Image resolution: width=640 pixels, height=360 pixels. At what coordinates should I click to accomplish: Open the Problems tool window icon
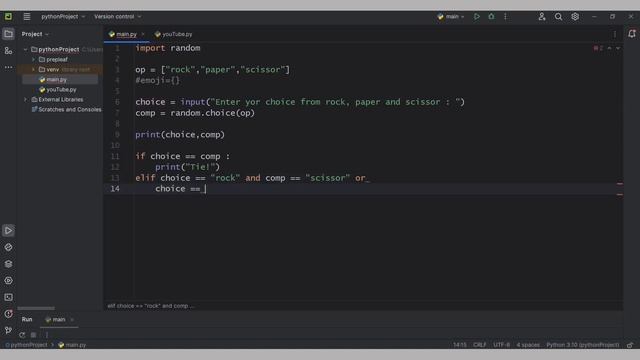click(8, 314)
